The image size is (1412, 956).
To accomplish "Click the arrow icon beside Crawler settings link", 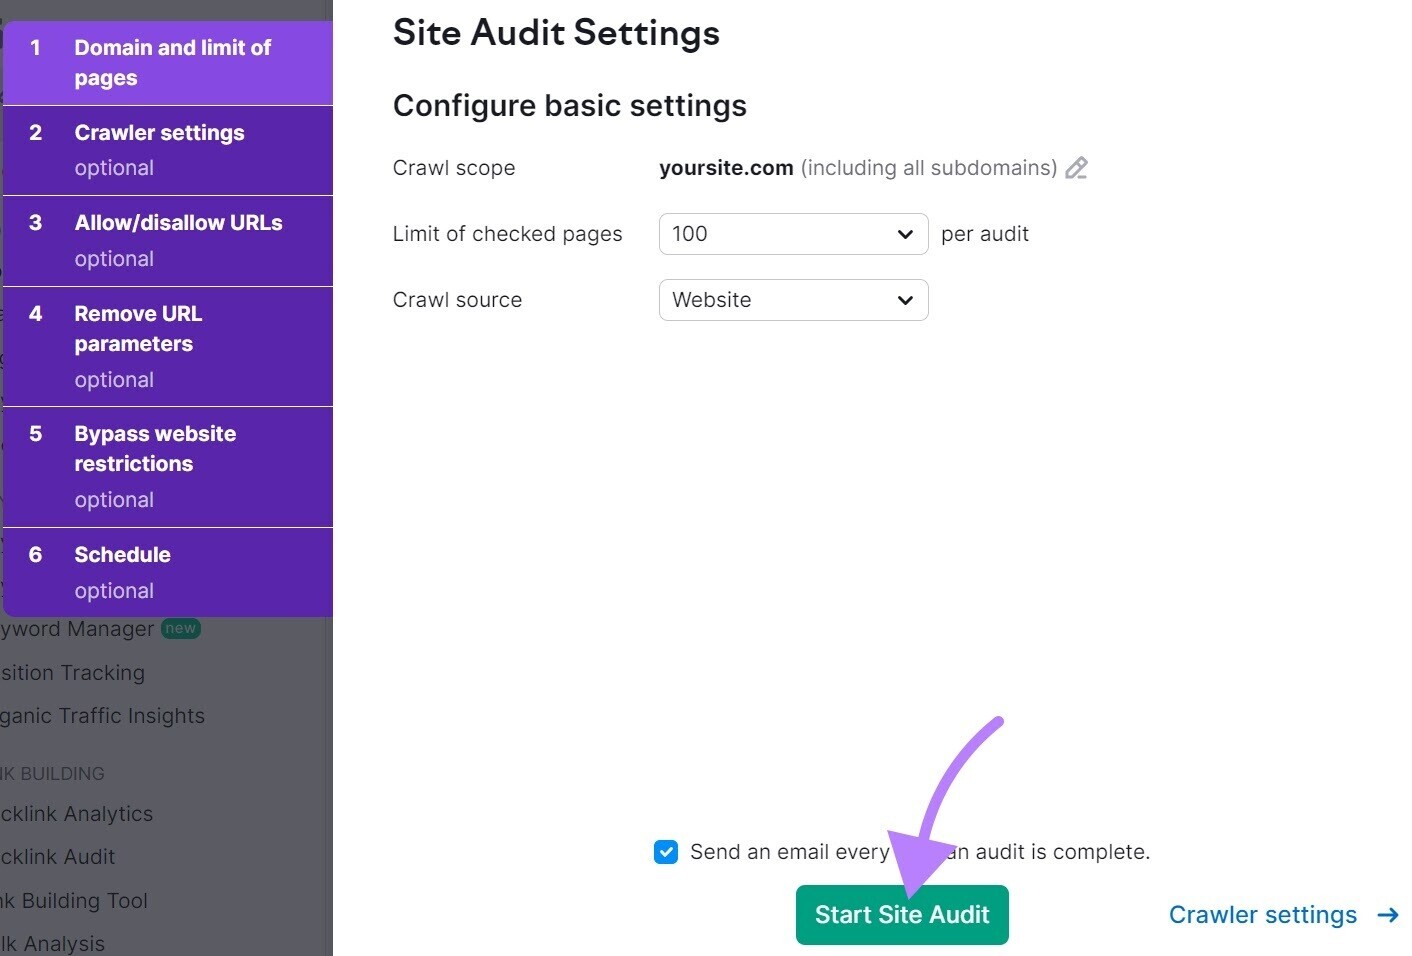I will [1389, 914].
